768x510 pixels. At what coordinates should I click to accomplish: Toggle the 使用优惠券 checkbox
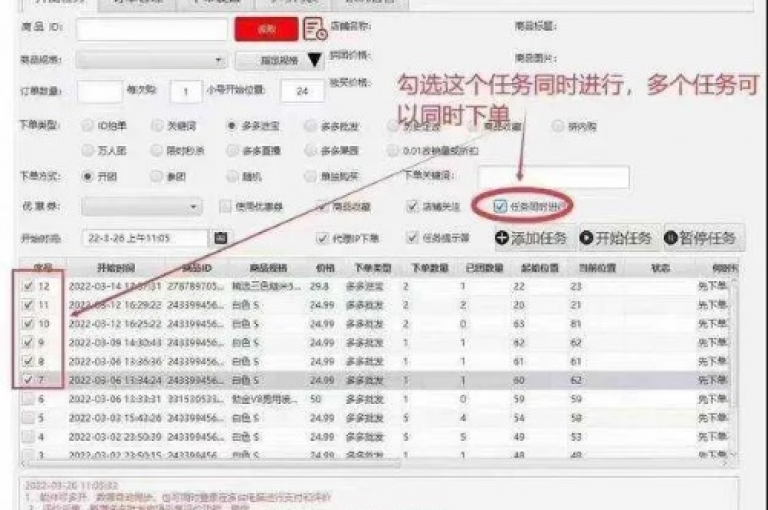(225, 206)
